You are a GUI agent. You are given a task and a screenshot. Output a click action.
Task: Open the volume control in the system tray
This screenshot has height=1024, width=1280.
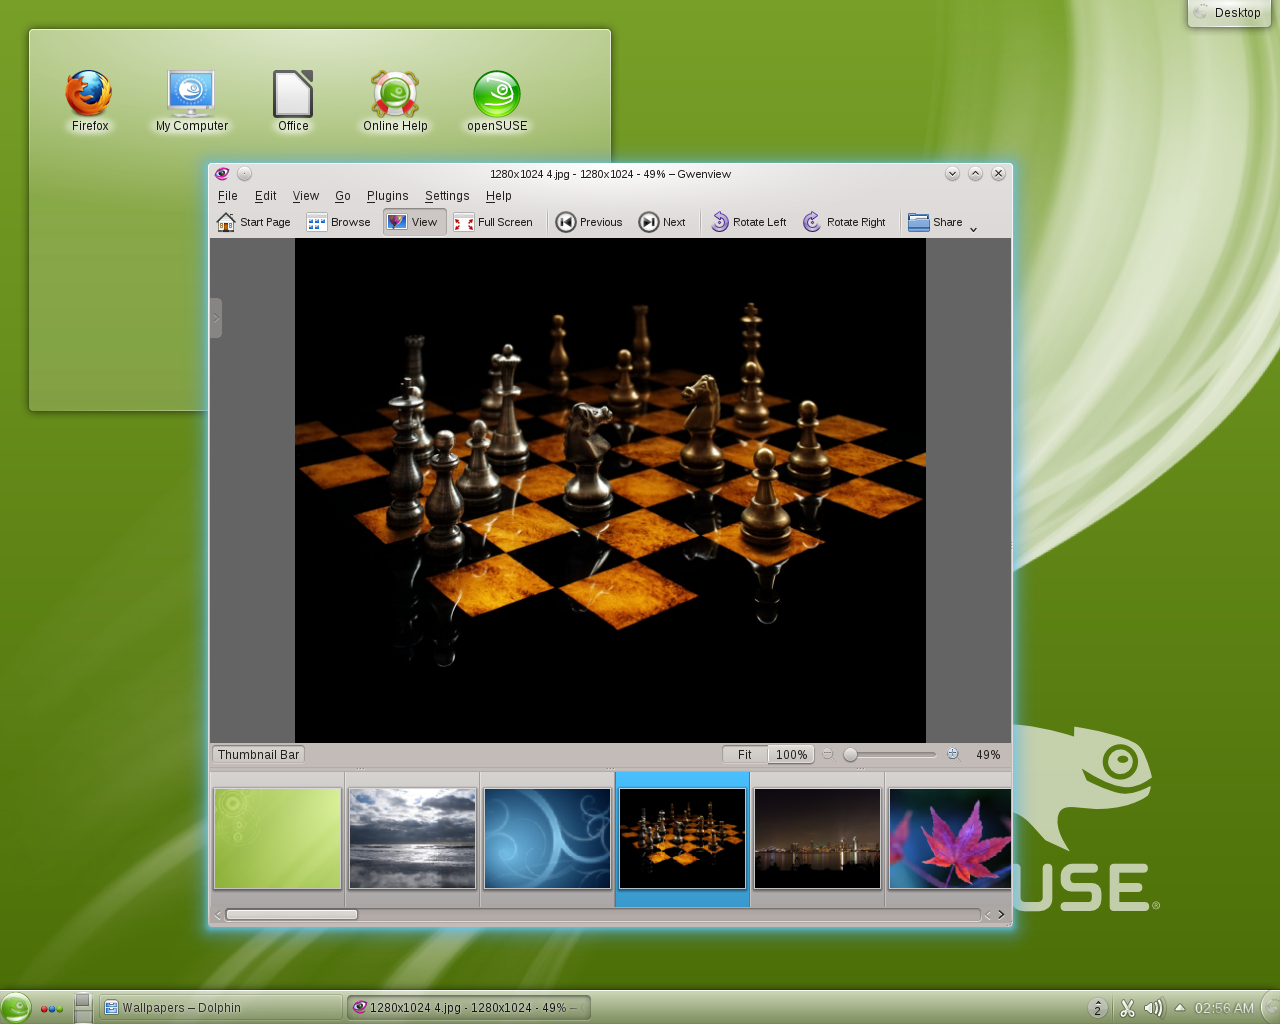click(1153, 1008)
